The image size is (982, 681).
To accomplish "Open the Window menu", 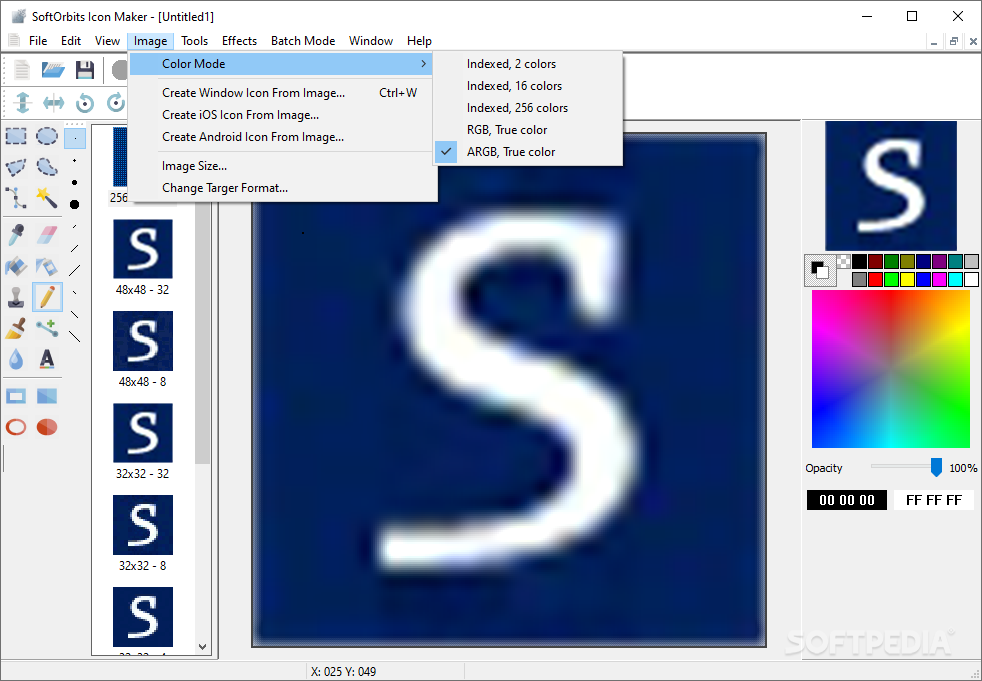I will point(371,41).
